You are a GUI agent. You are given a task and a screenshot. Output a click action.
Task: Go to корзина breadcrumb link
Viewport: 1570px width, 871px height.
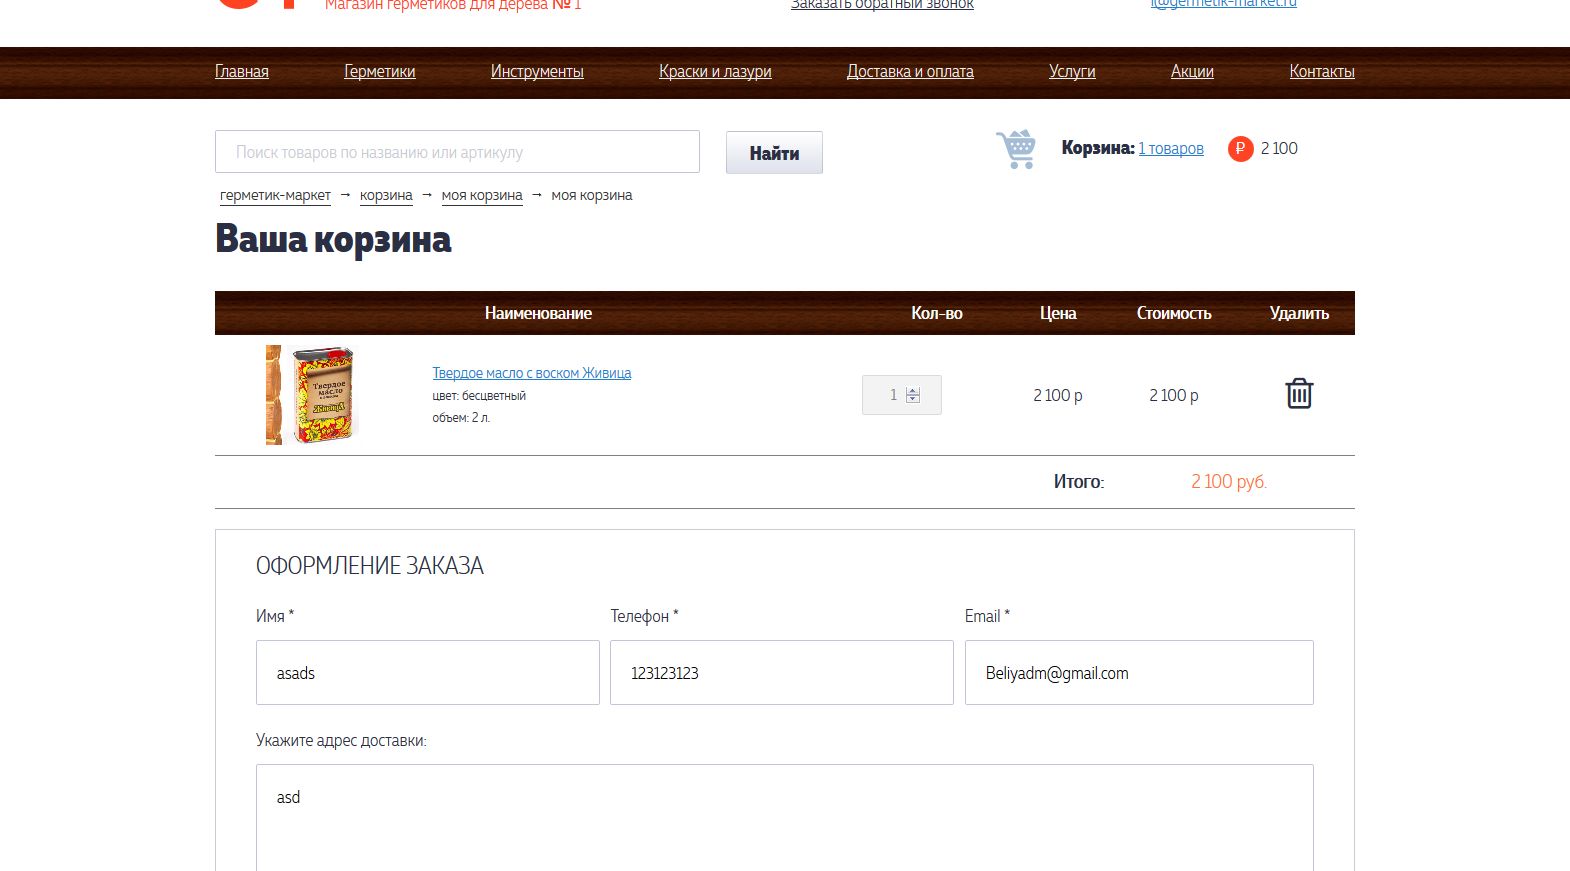pyautogui.click(x=386, y=196)
